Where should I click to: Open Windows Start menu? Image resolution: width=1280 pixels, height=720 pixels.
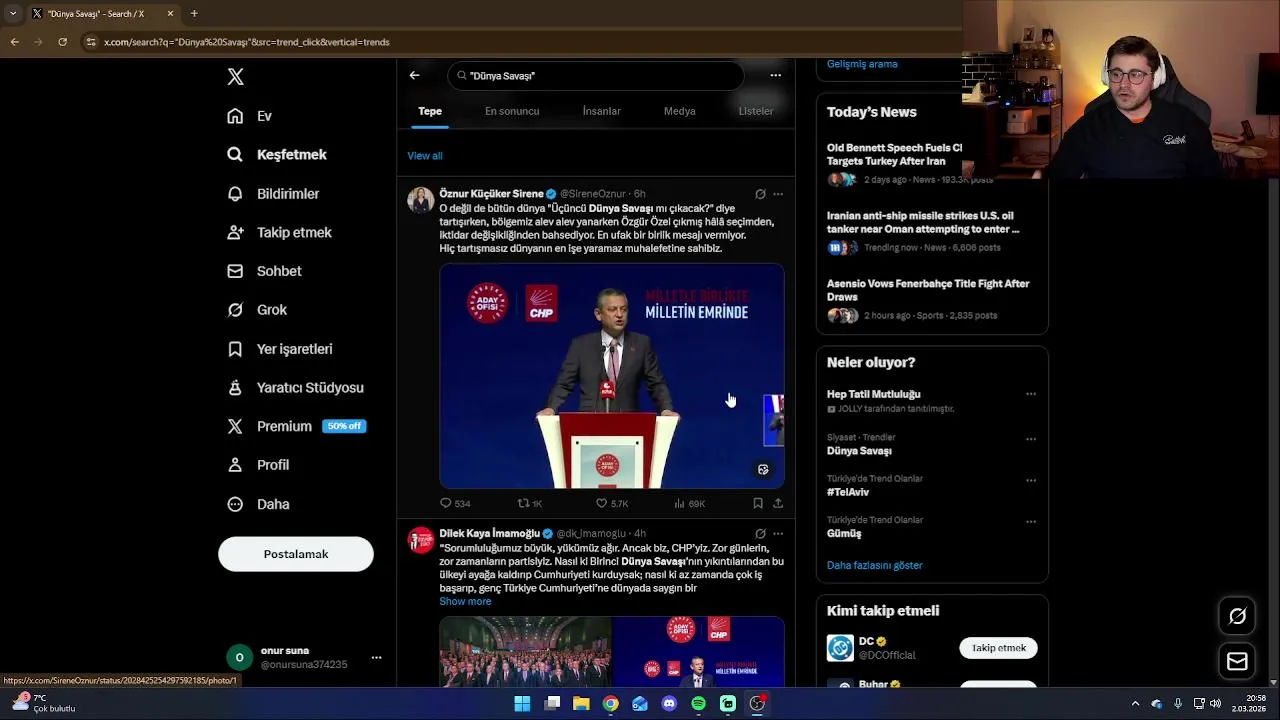pos(522,704)
